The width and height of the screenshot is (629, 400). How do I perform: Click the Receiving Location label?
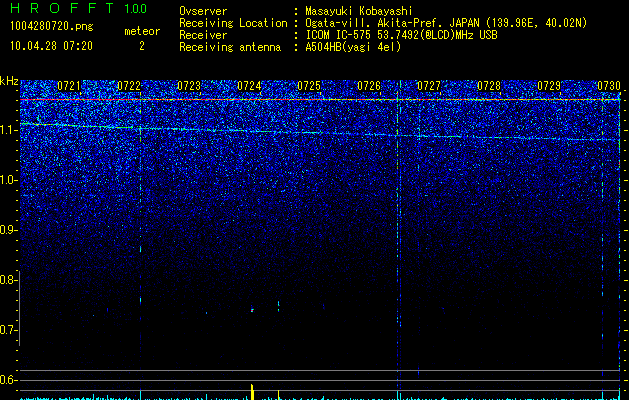pyautogui.click(x=233, y=23)
